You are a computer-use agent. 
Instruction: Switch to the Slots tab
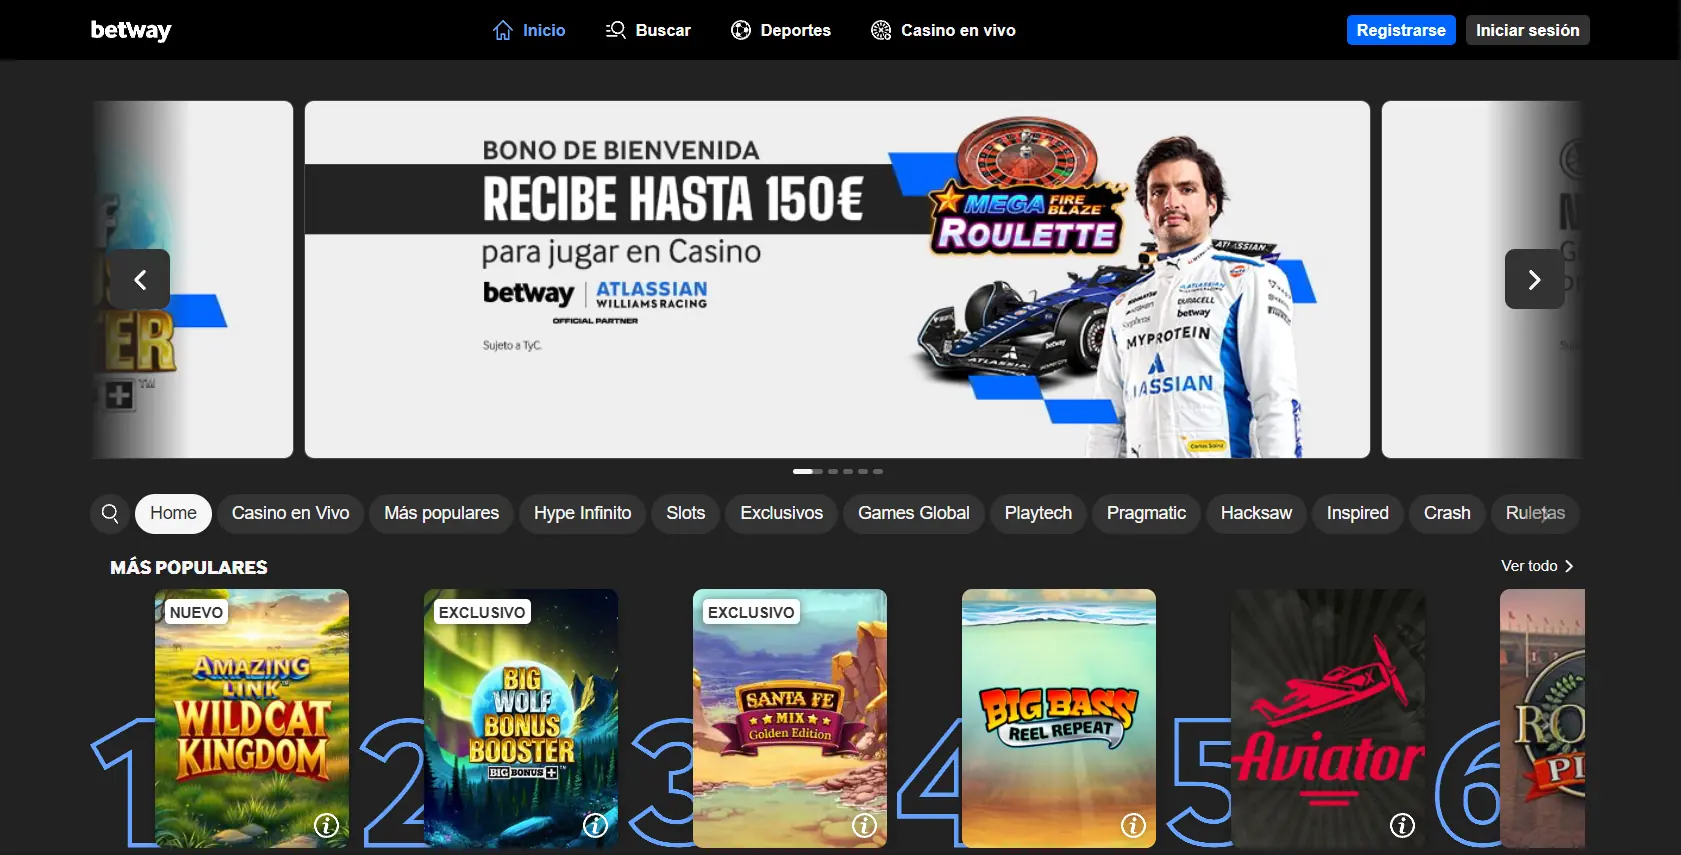686,513
